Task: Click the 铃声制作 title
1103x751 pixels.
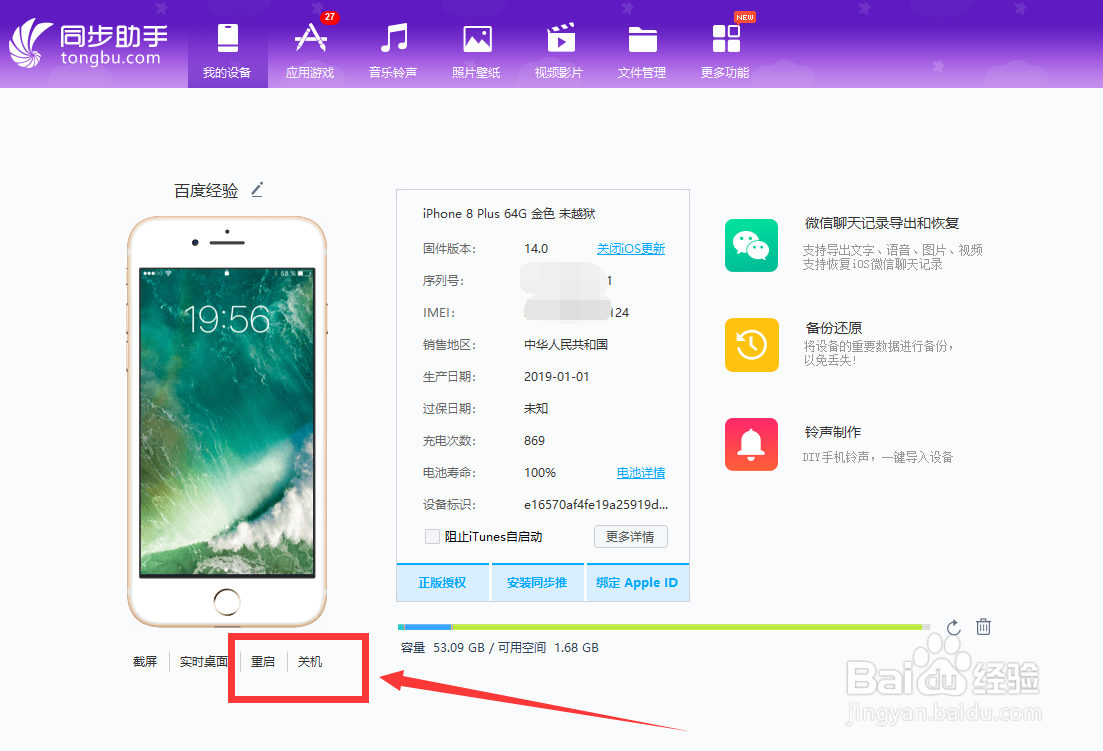Action: (x=833, y=432)
